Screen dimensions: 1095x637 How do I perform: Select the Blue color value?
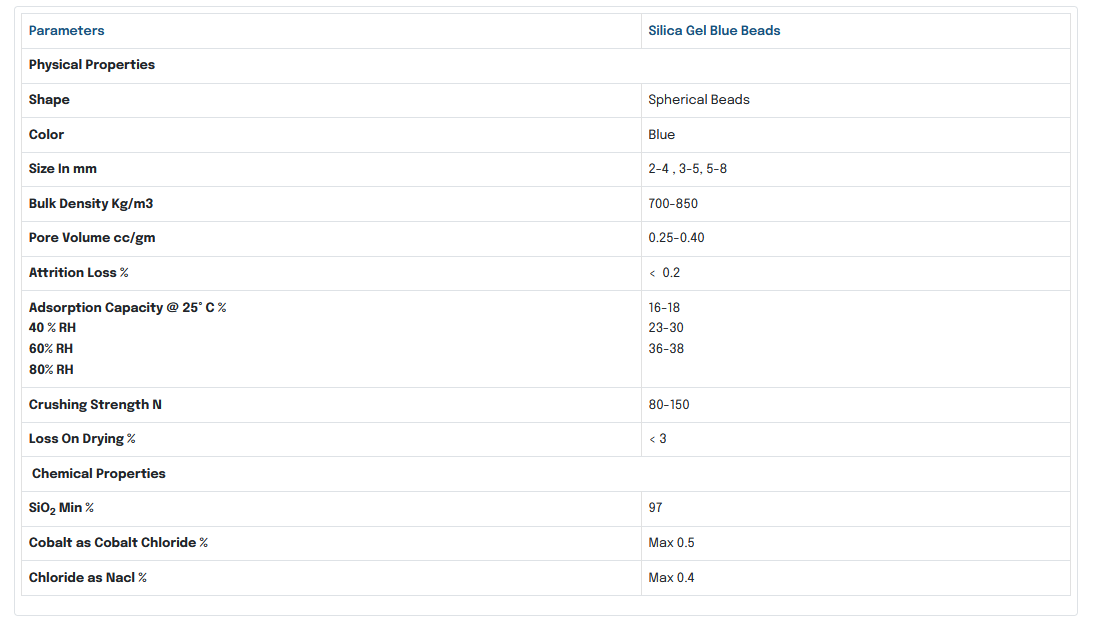661,135
